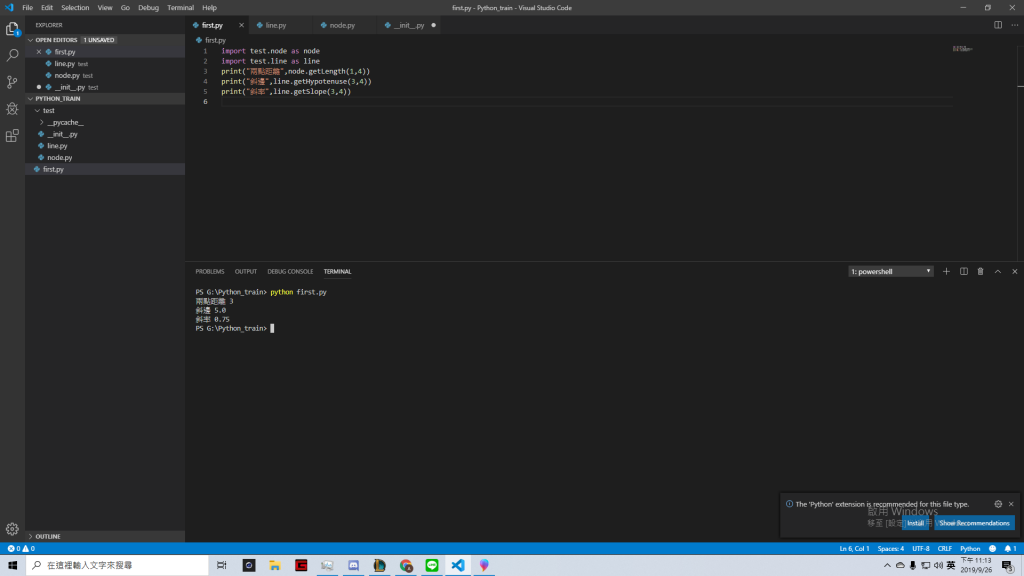Click the Windows taskbar search box
Screen dimensions: 1024x576
click(x=118, y=566)
